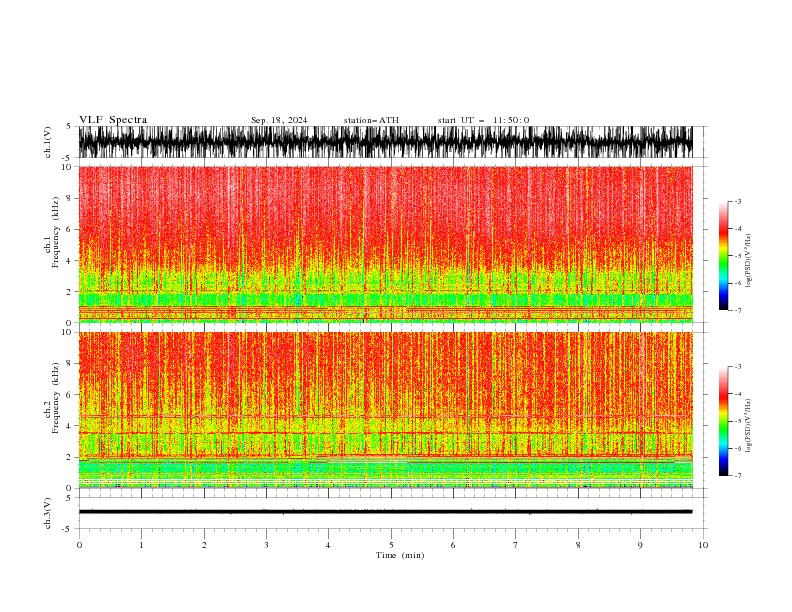The image size is (792, 612).
Task: Click the ch.1 colorbar PSD label
Action: coord(749,261)
